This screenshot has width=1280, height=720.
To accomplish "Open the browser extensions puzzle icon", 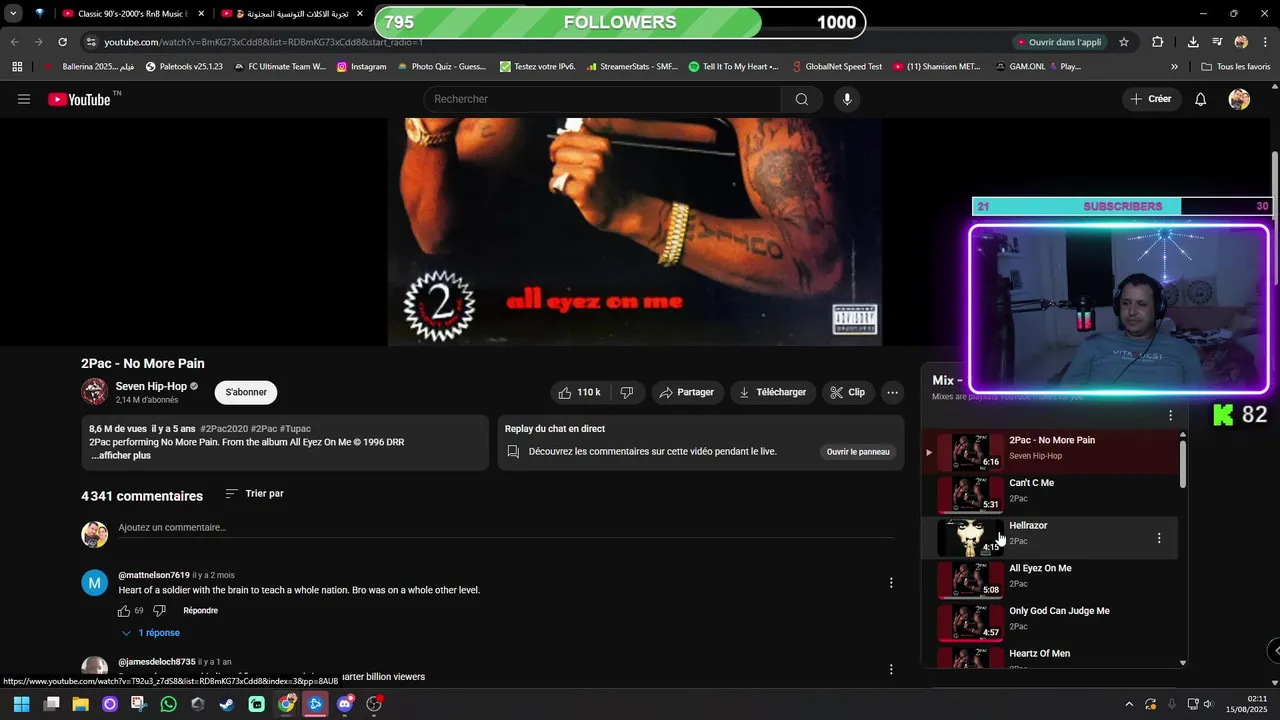I will 1157,42.
